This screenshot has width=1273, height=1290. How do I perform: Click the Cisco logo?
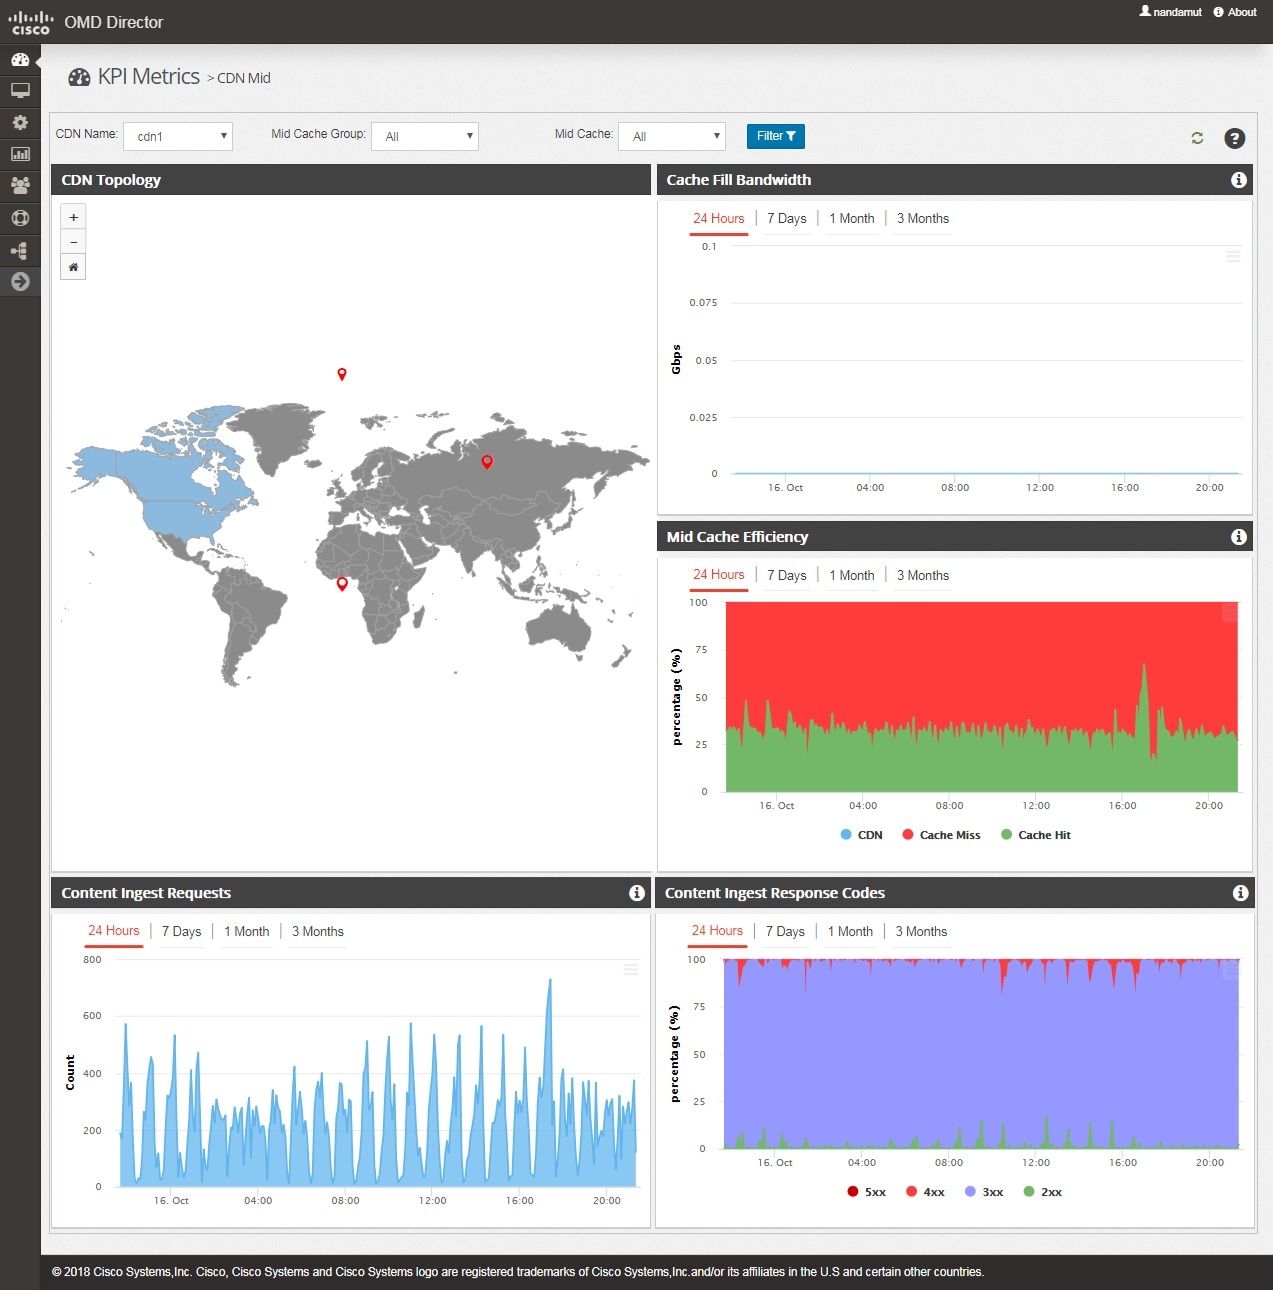[x=30, y=22]
